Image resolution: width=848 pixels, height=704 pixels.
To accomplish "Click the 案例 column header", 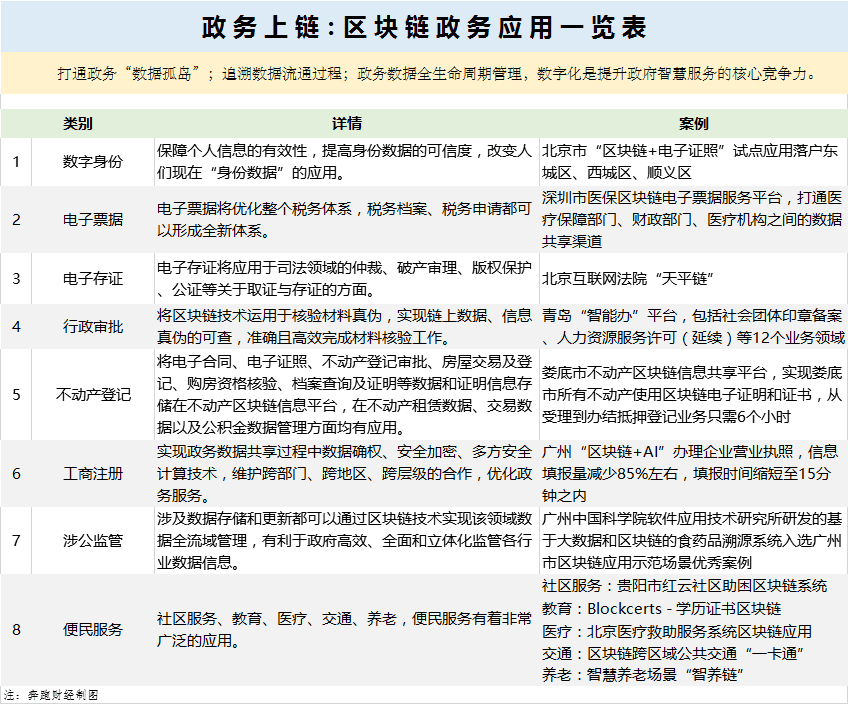I will (x=693, y=124).
